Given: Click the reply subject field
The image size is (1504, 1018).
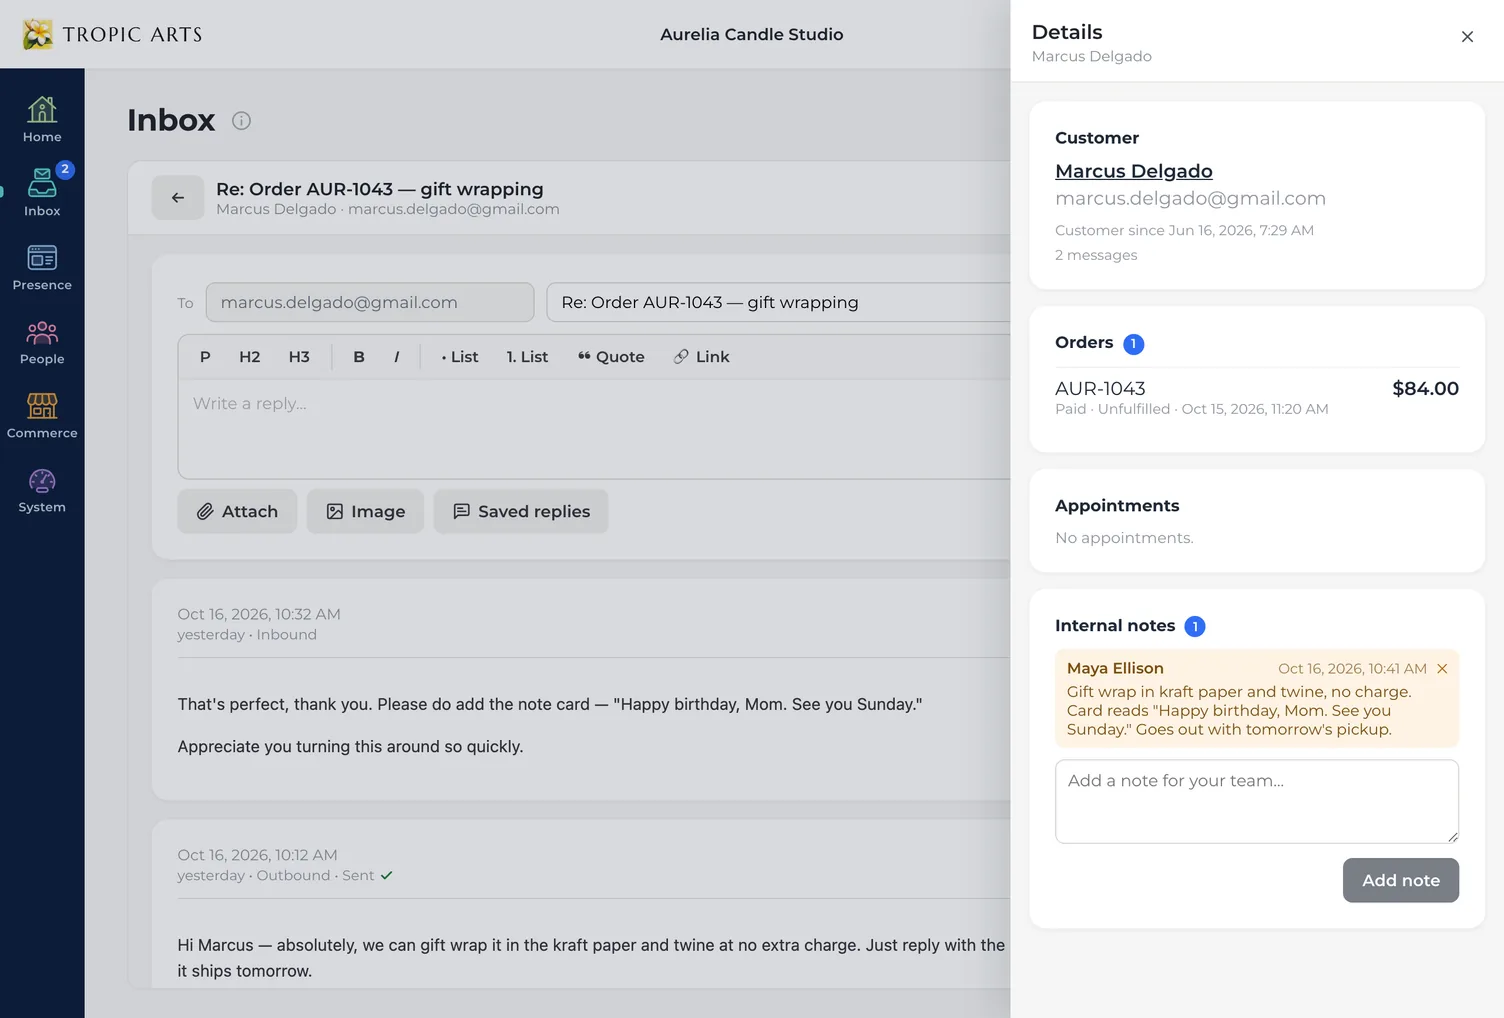Looking at the screenshot, I should [779, 302].
